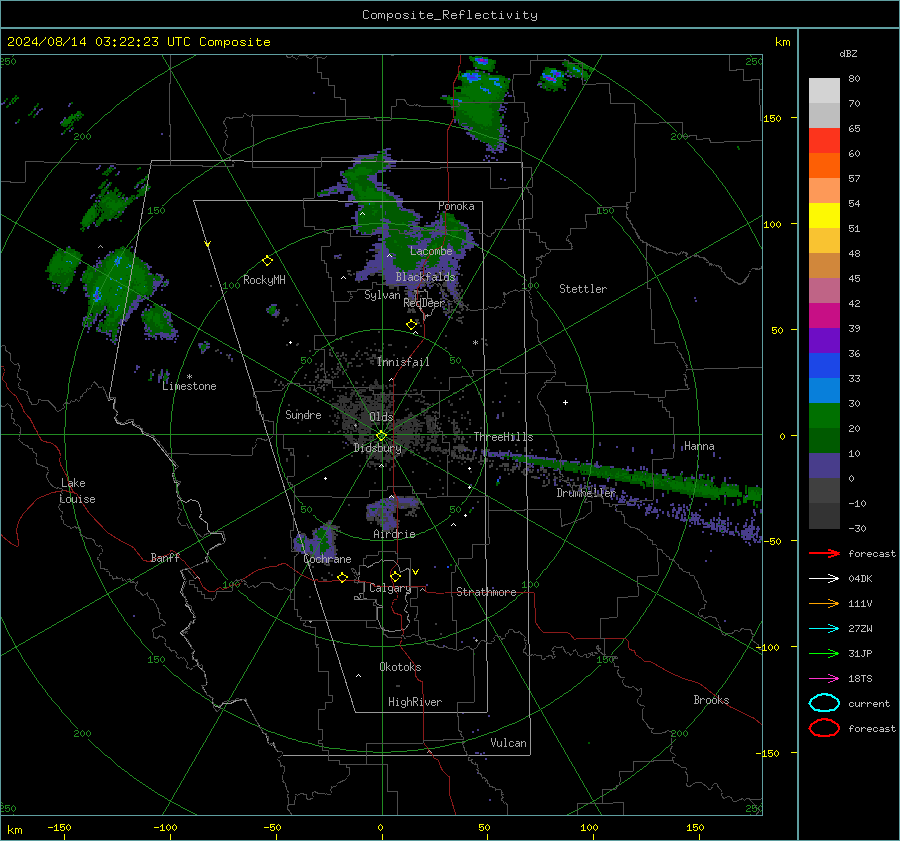Click the red 'forecast' ellipse icon
Image resolution: width=900 pixels, height=841 pixels.
click(x=824, y=728)
